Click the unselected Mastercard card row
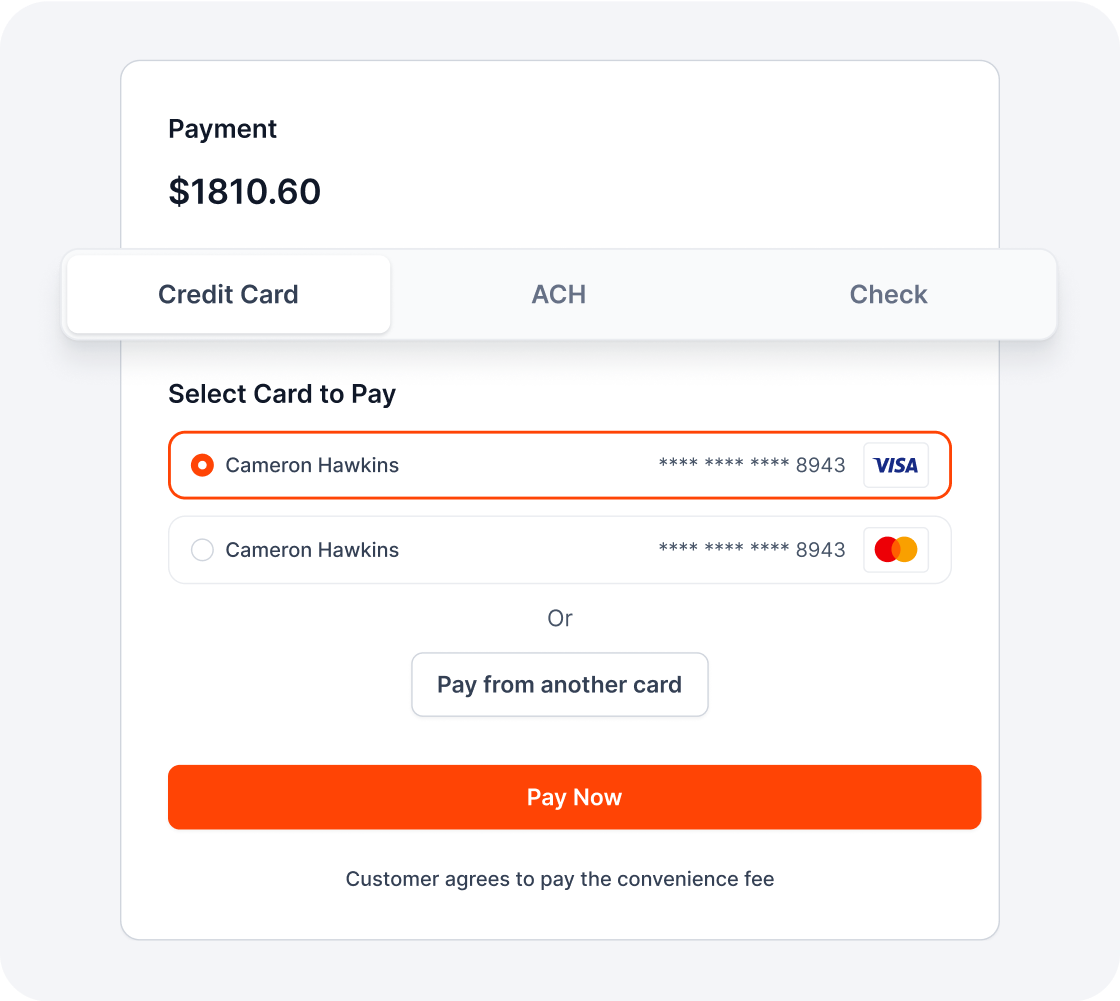The width and height of the screenshot is (1120, 1001). pos(560,549)
